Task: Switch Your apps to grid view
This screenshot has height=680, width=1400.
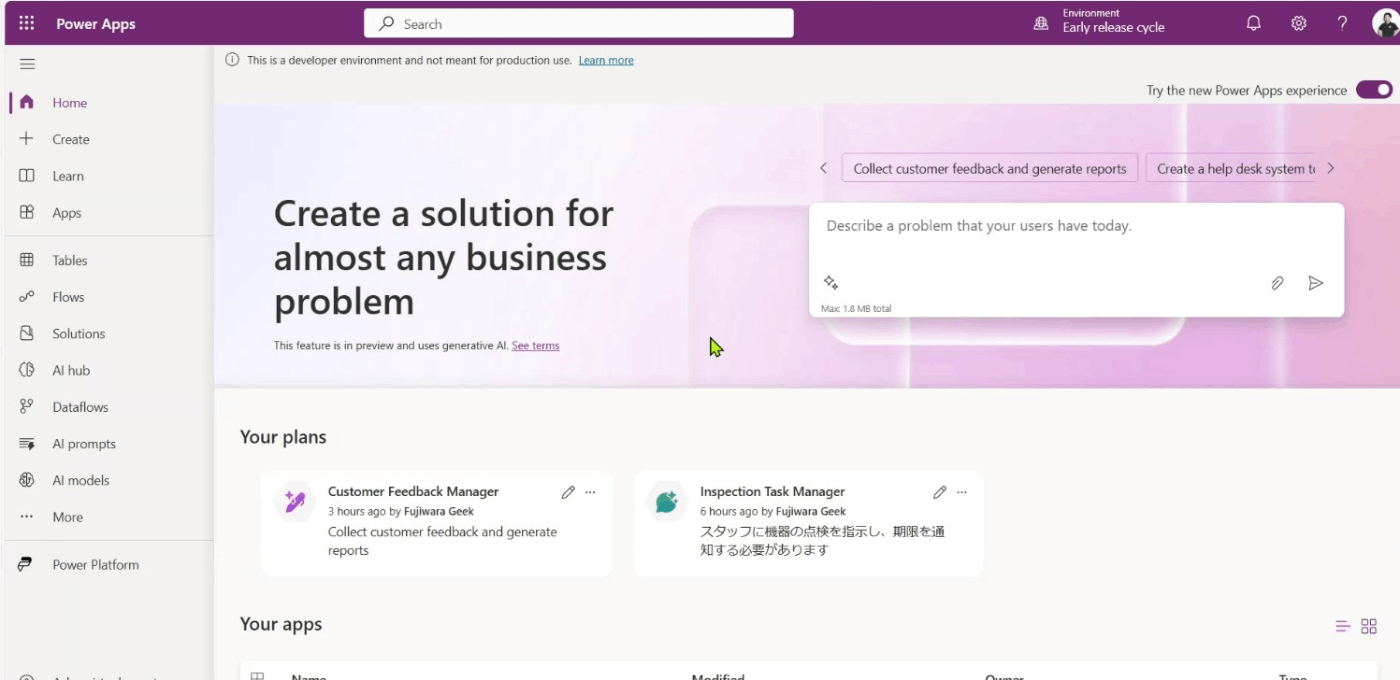Action: tap(1369, 627)
